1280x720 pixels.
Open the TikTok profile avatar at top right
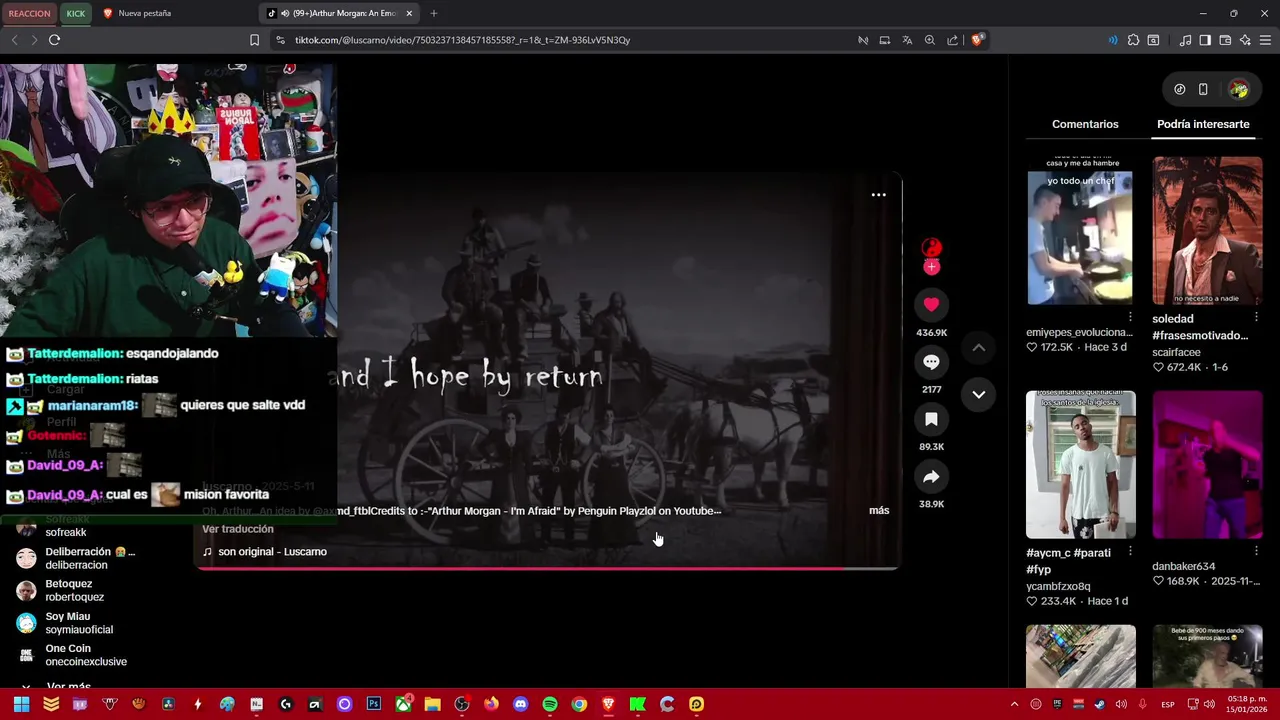1239,89
